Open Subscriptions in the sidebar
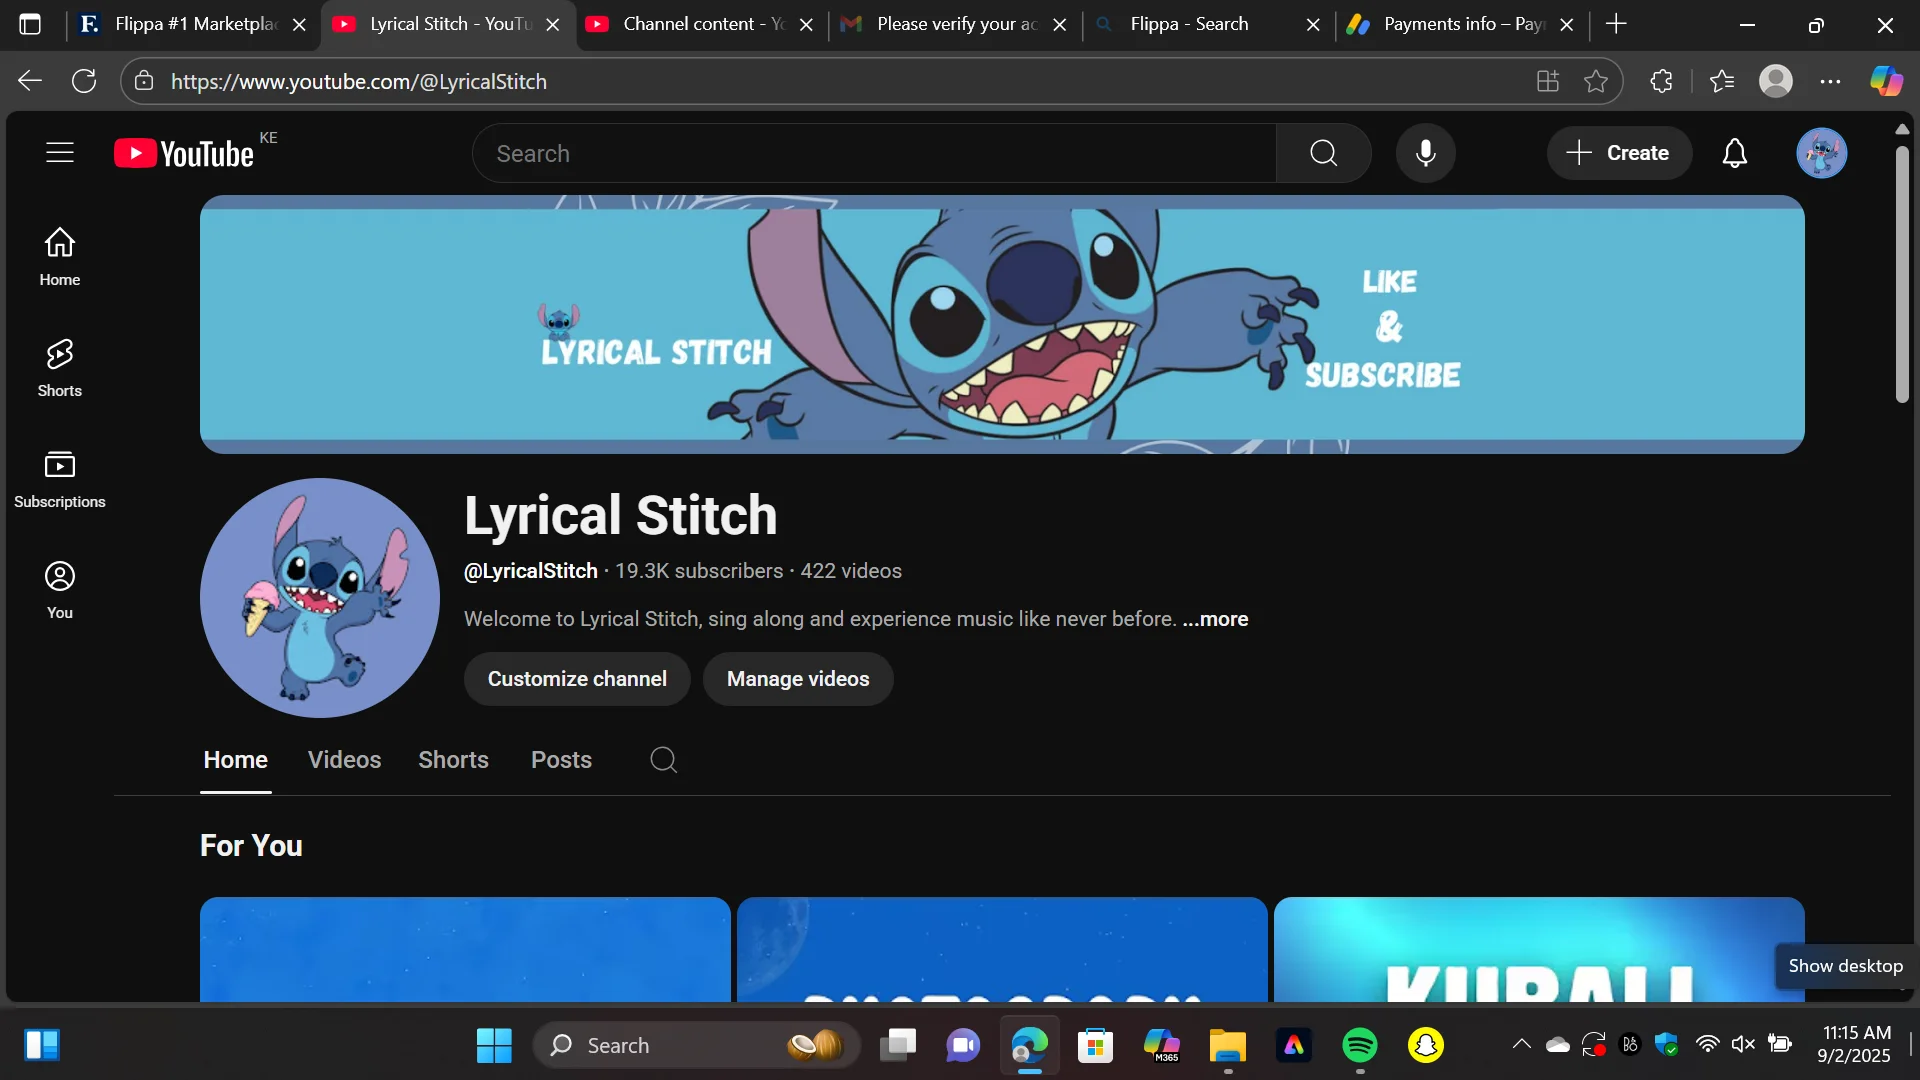Image resolution: width=1920 pixels, height=1080 pixels. click(x=60, y=479)
